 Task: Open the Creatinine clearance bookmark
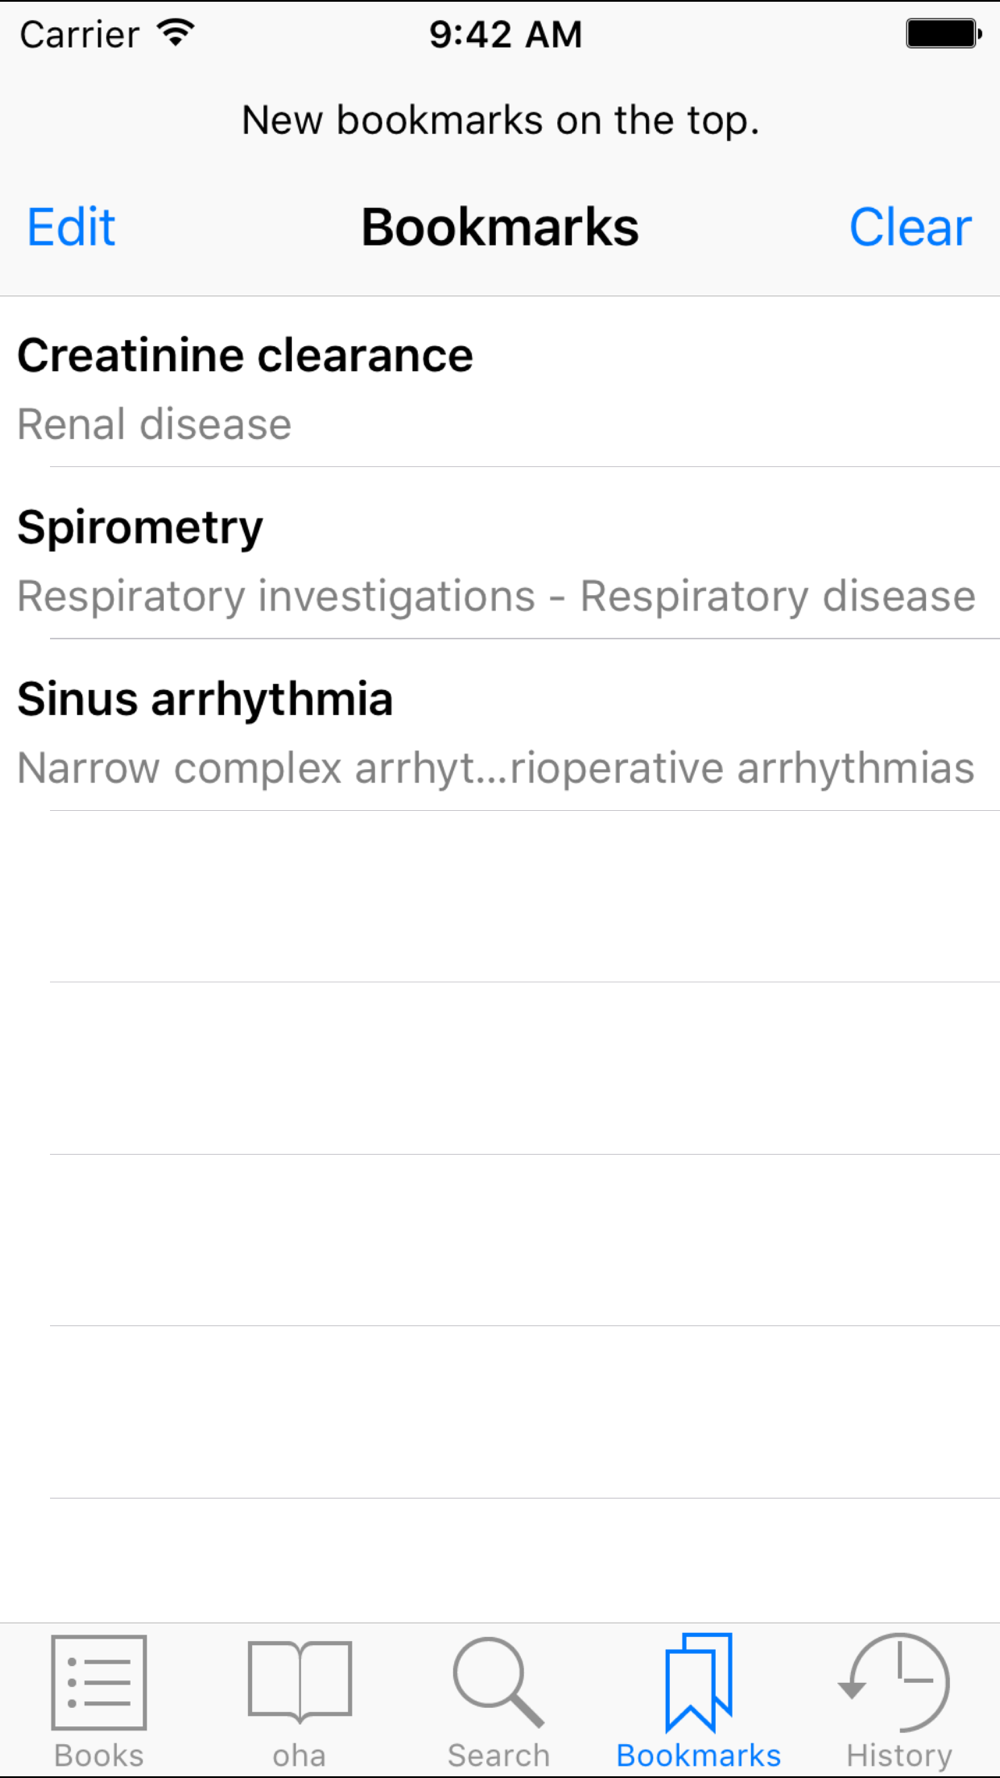[x=500, y=382]
